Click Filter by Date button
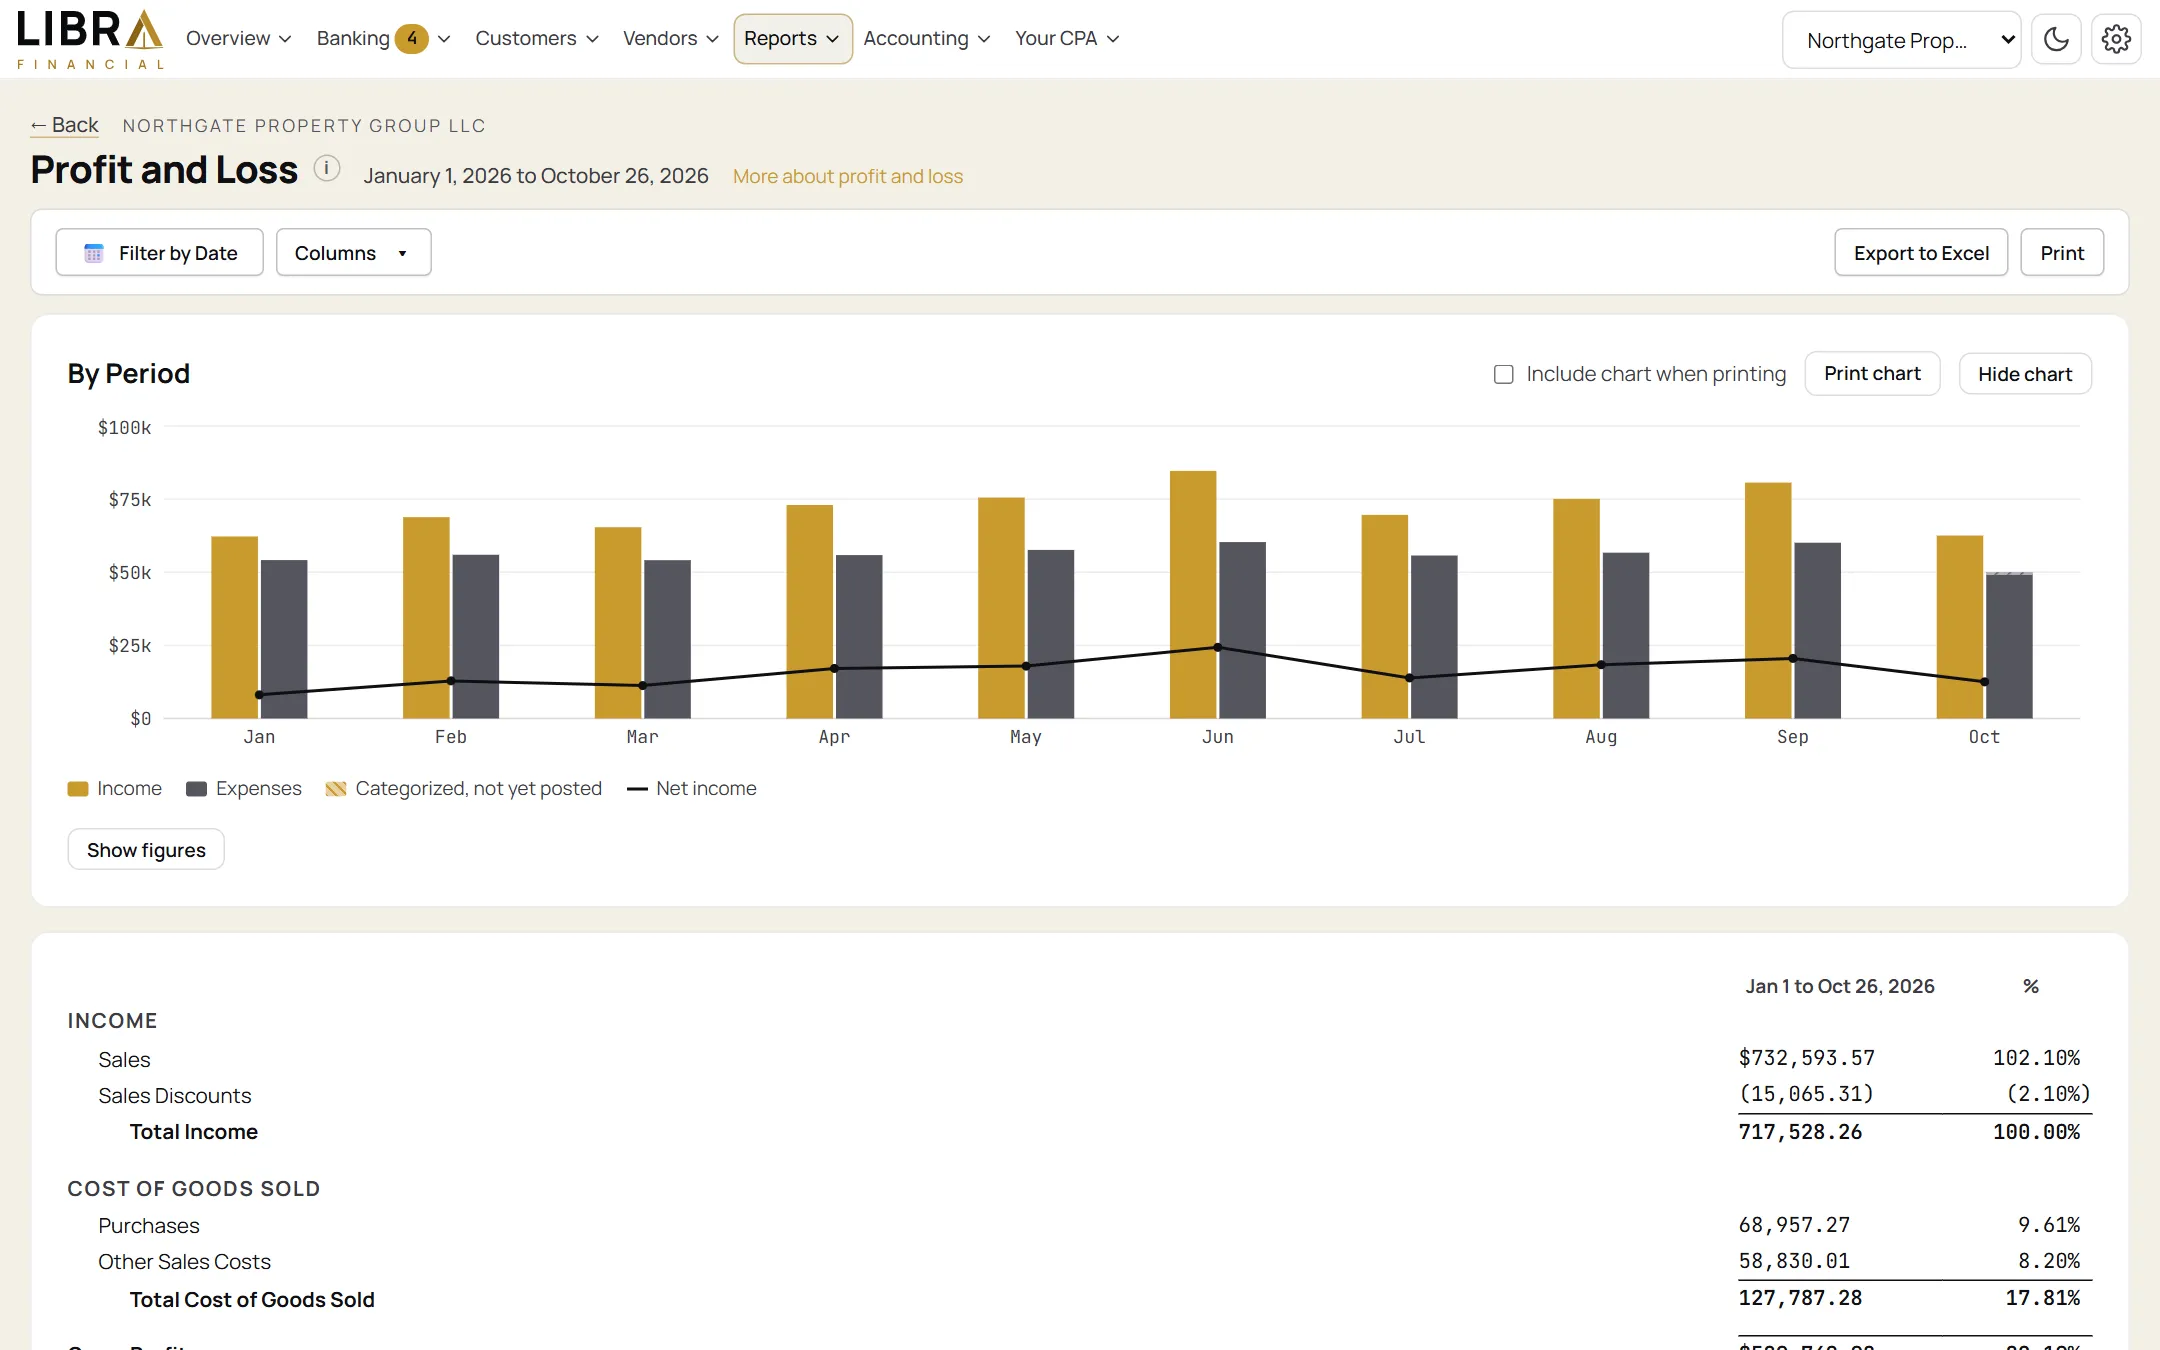Image resolution: width=2160 pixels, height=1350 pixels. point(160,253)
